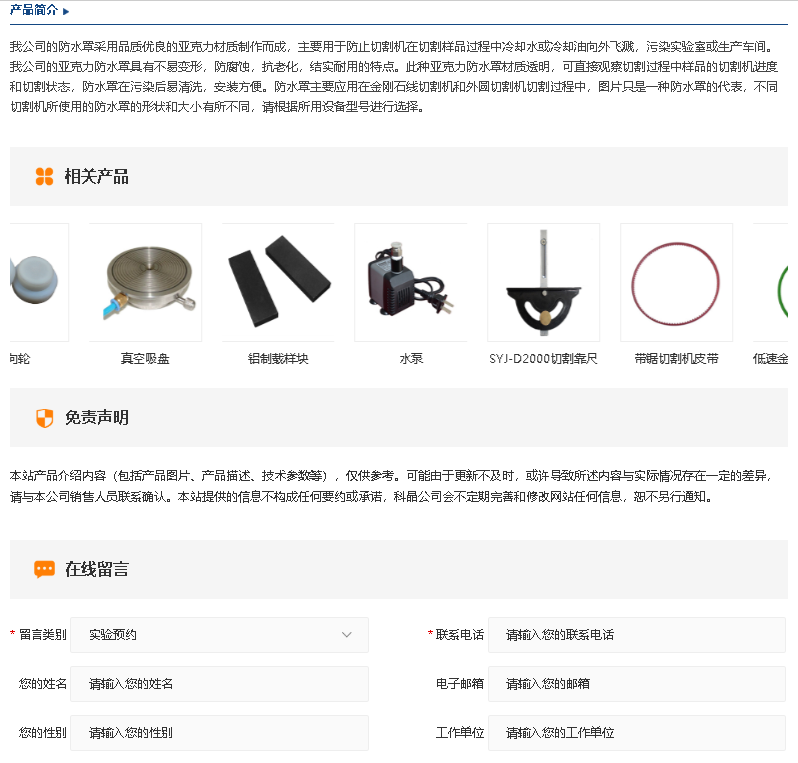This screenshot has height=763, width=798.
Task: View the 水泵 product picture
Action: [x=411, y=282]
